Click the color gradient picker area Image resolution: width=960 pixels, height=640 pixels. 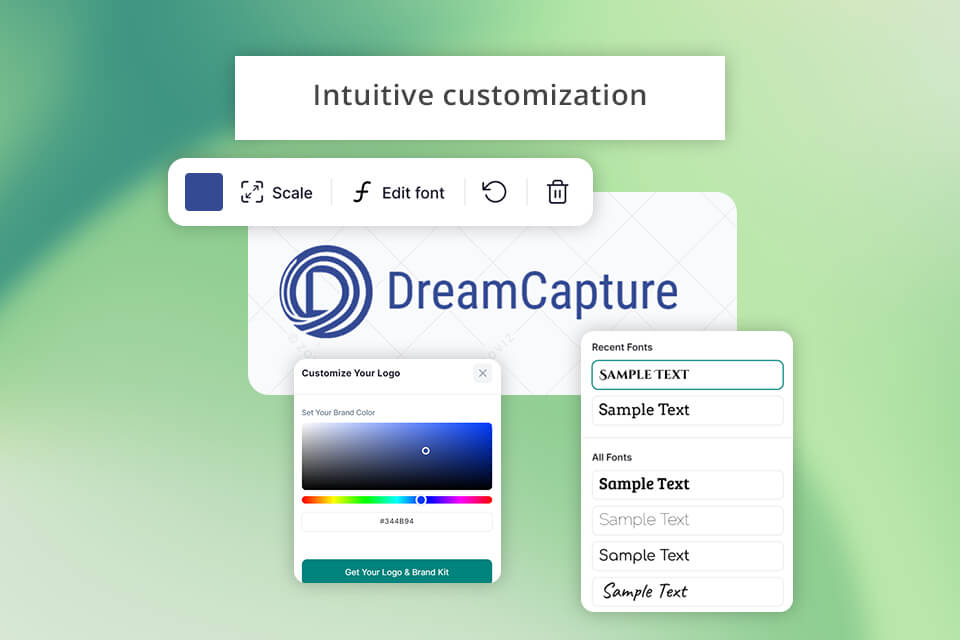397,456
